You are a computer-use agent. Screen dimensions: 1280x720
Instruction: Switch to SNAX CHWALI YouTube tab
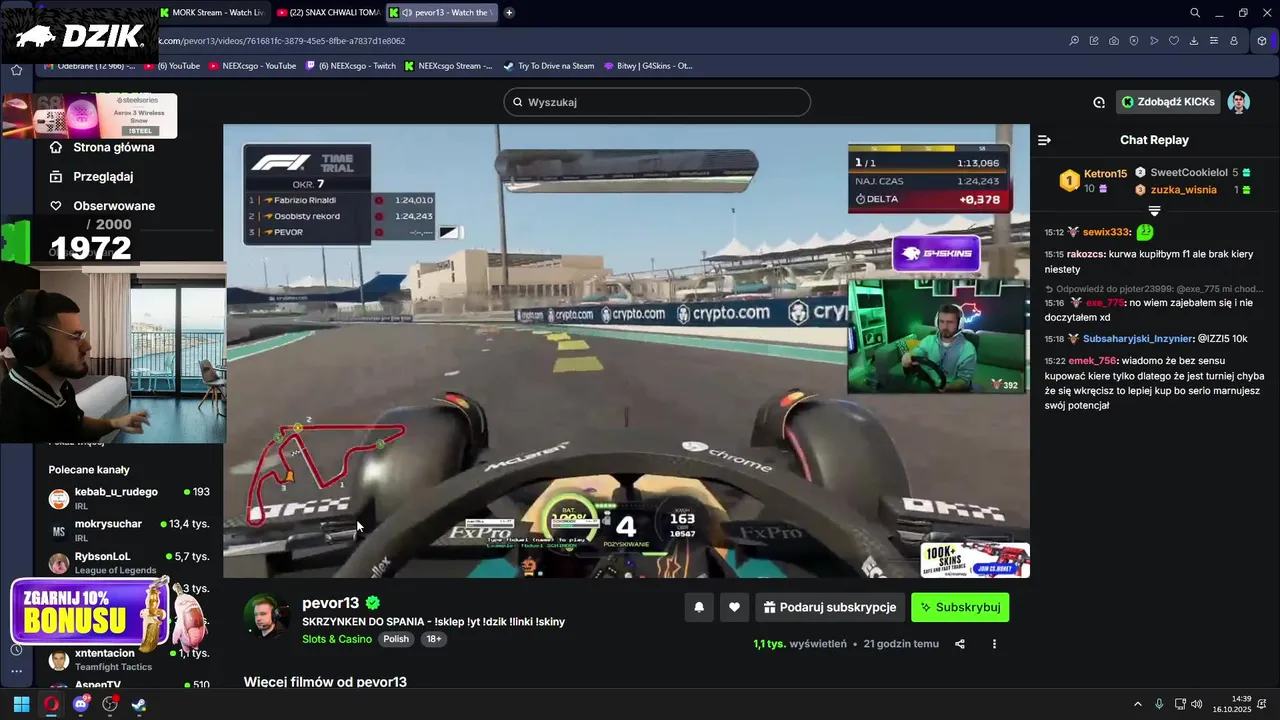pos(328,12)
